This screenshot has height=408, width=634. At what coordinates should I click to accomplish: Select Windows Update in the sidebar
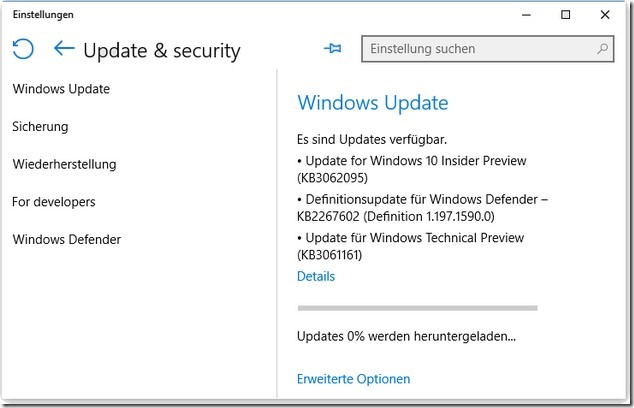click(x=61, y=89)
